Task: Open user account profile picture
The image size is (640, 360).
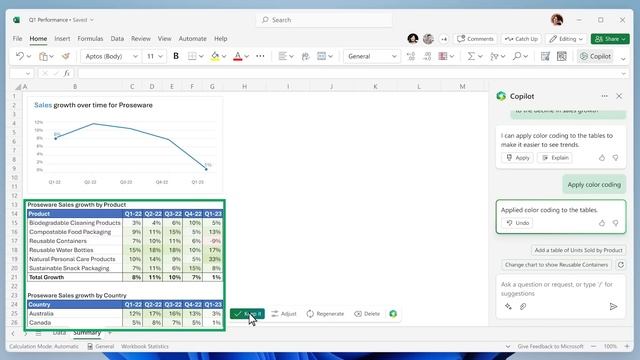Action: (x=557, y=20)
